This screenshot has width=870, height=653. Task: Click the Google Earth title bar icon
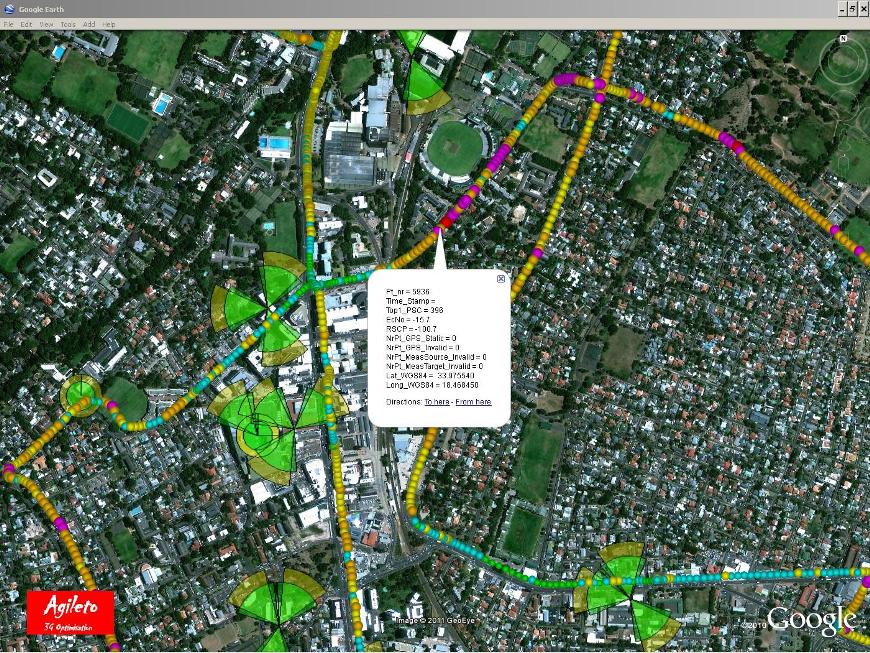(9, 9)
